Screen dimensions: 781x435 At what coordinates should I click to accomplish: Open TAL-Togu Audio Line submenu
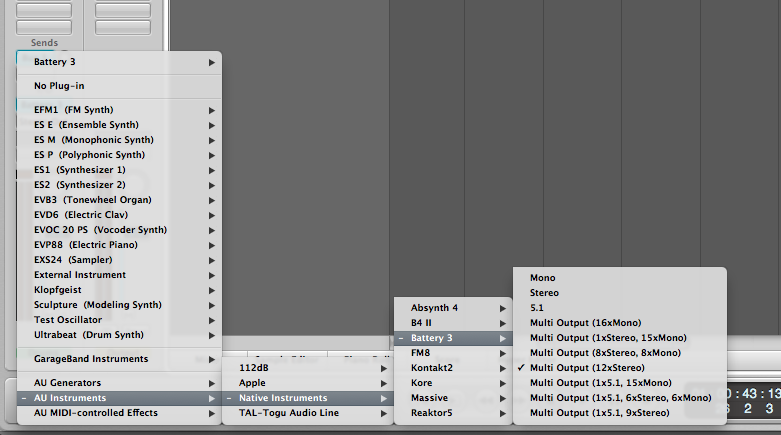pyautogui.click(x=308, y=413)
